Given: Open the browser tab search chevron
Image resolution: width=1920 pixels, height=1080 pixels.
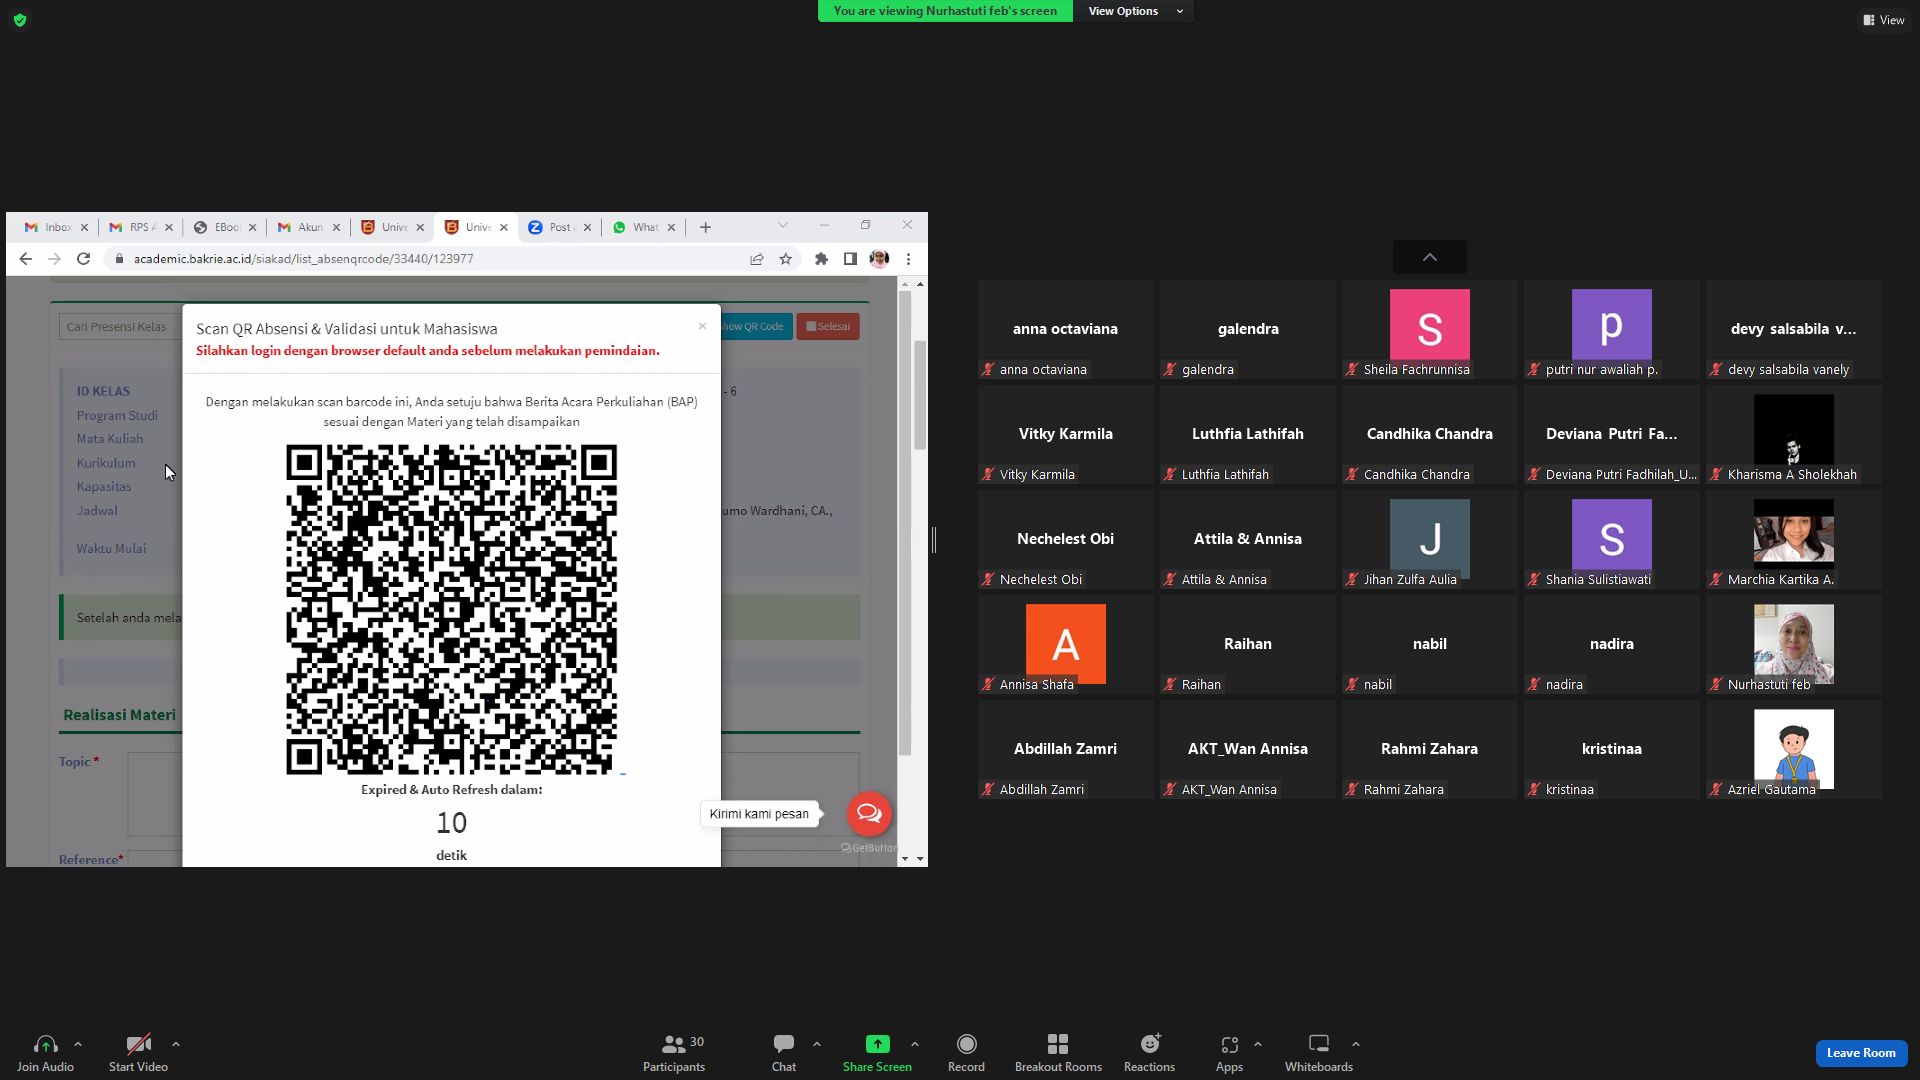Looking at the screenshot, I should click(783, 225).
